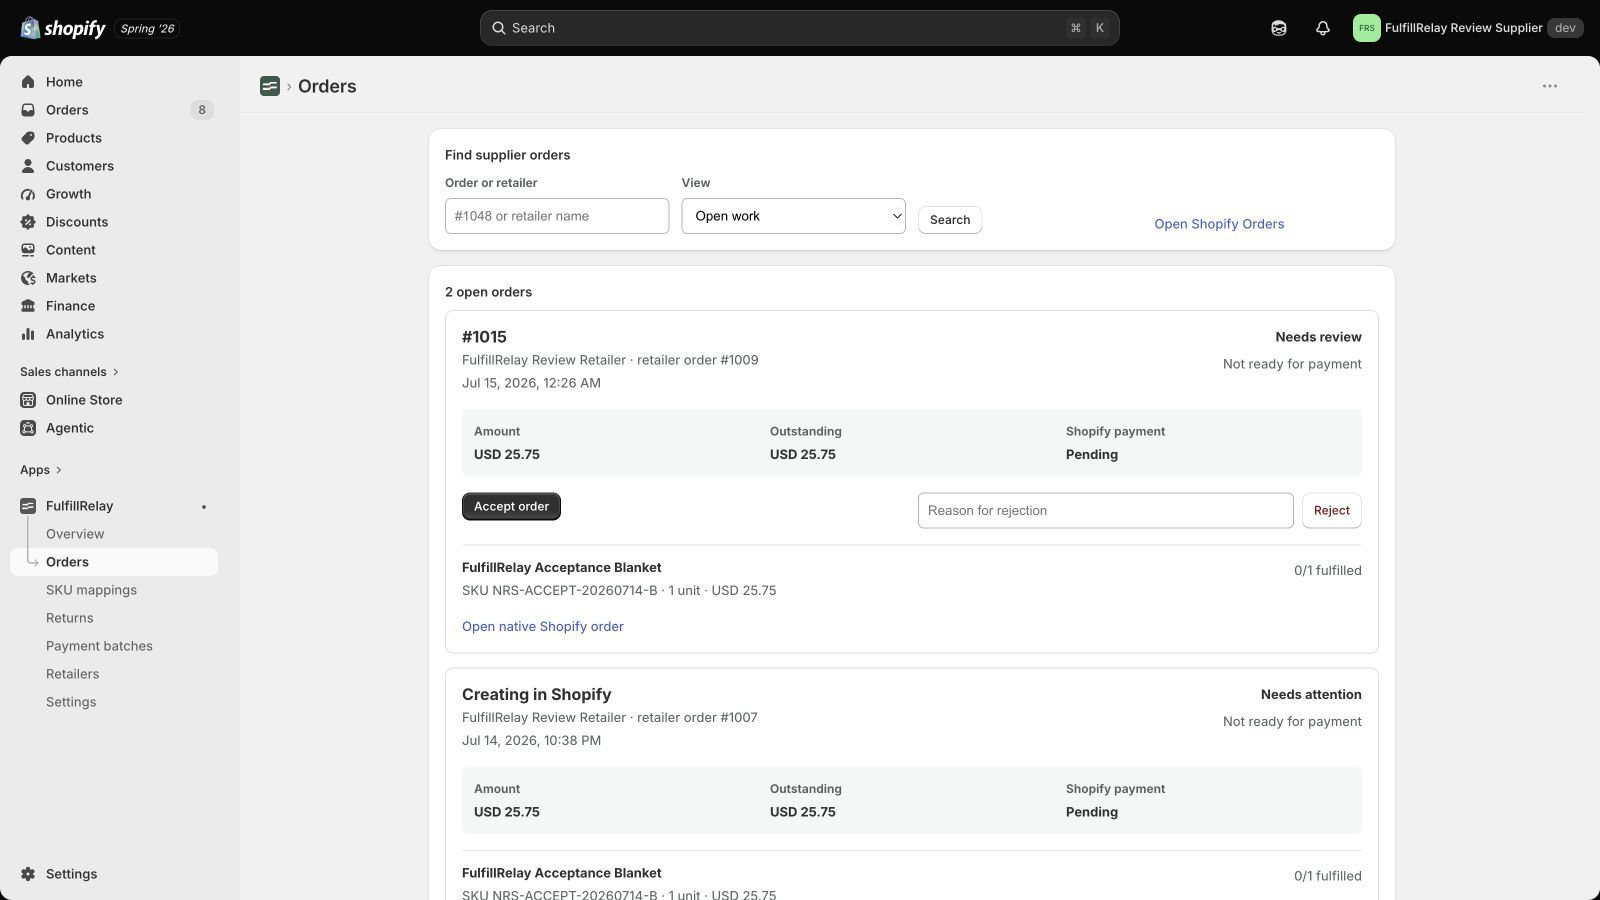Viewport: 1600px width, 900px height.
Task: Open the FulfillRelay Review Supplier account menu
Action: tap(1468, 28)
